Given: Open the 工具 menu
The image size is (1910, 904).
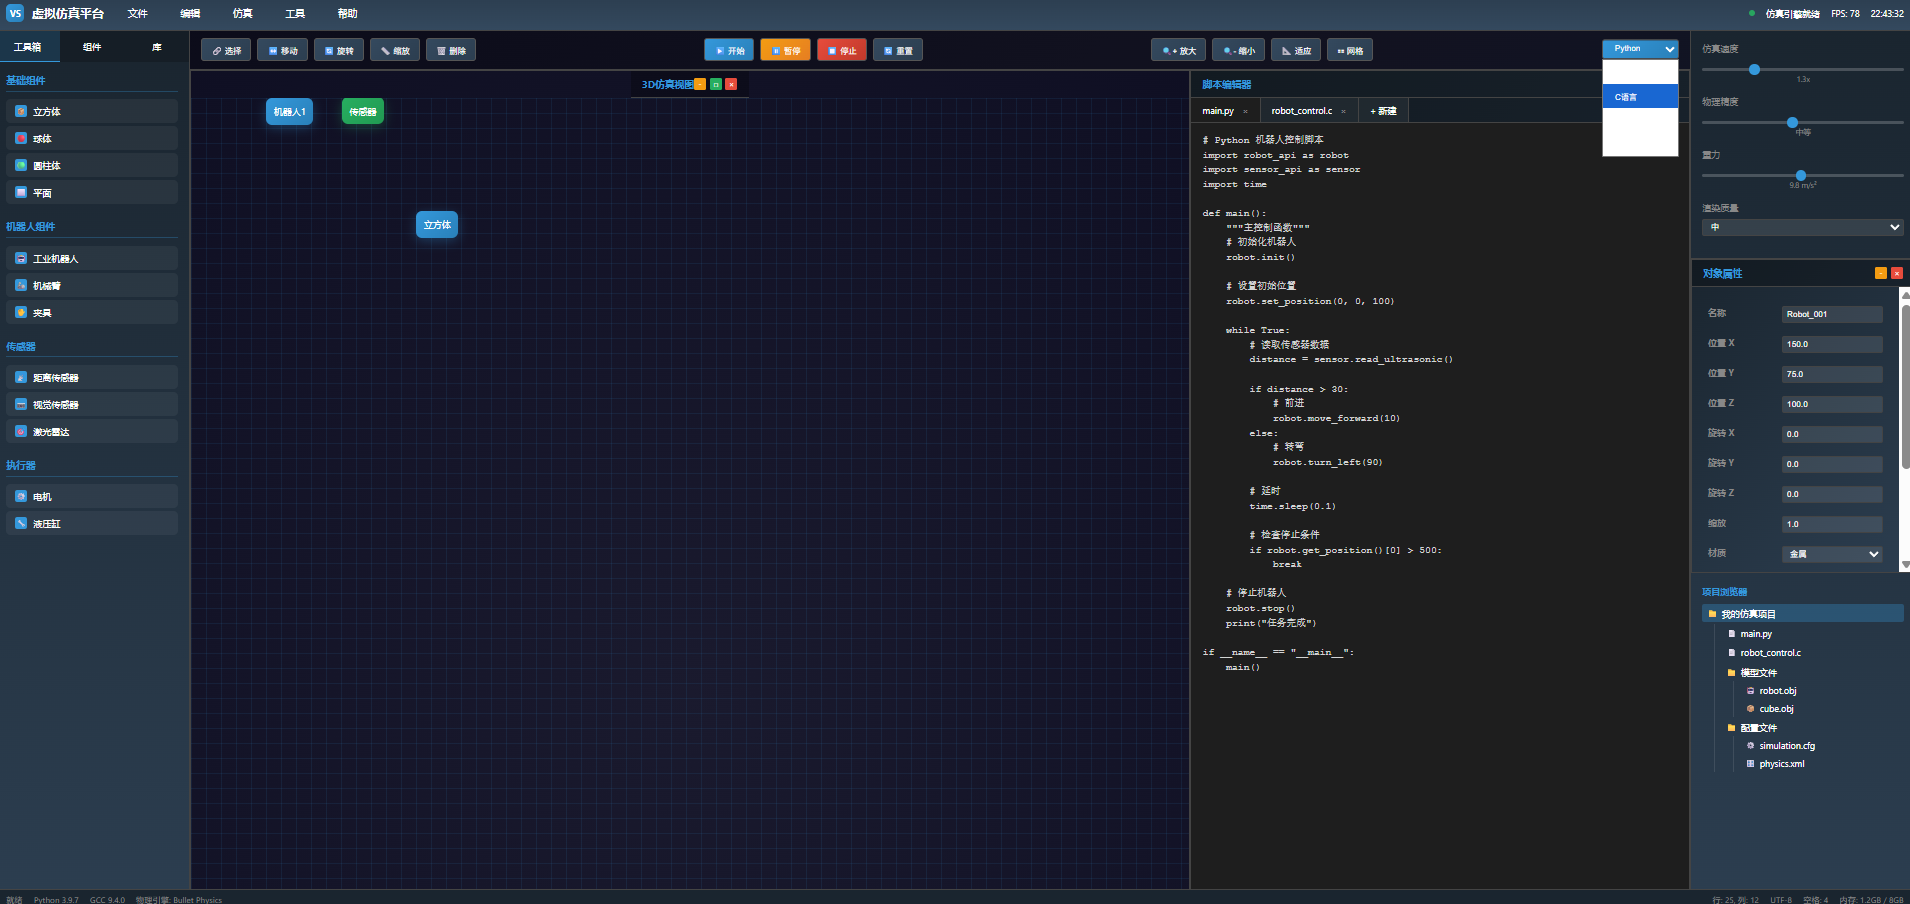Looking at the screenshot, I should pyautogui.click(x=295, y=14).
